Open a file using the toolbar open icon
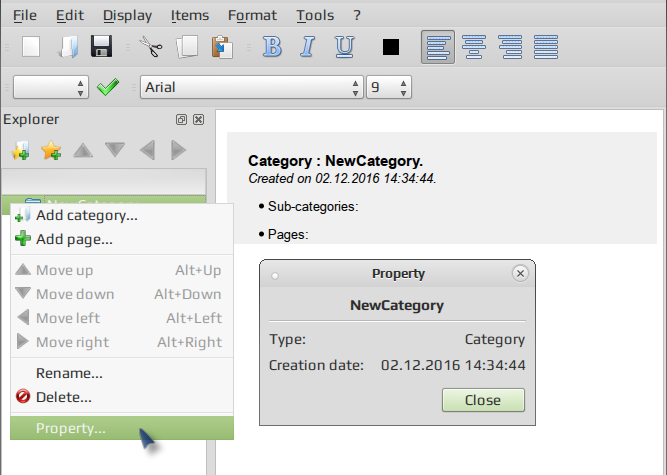Image resolution: width=667 pixels, height=475 pixels. tap(68, 46)
